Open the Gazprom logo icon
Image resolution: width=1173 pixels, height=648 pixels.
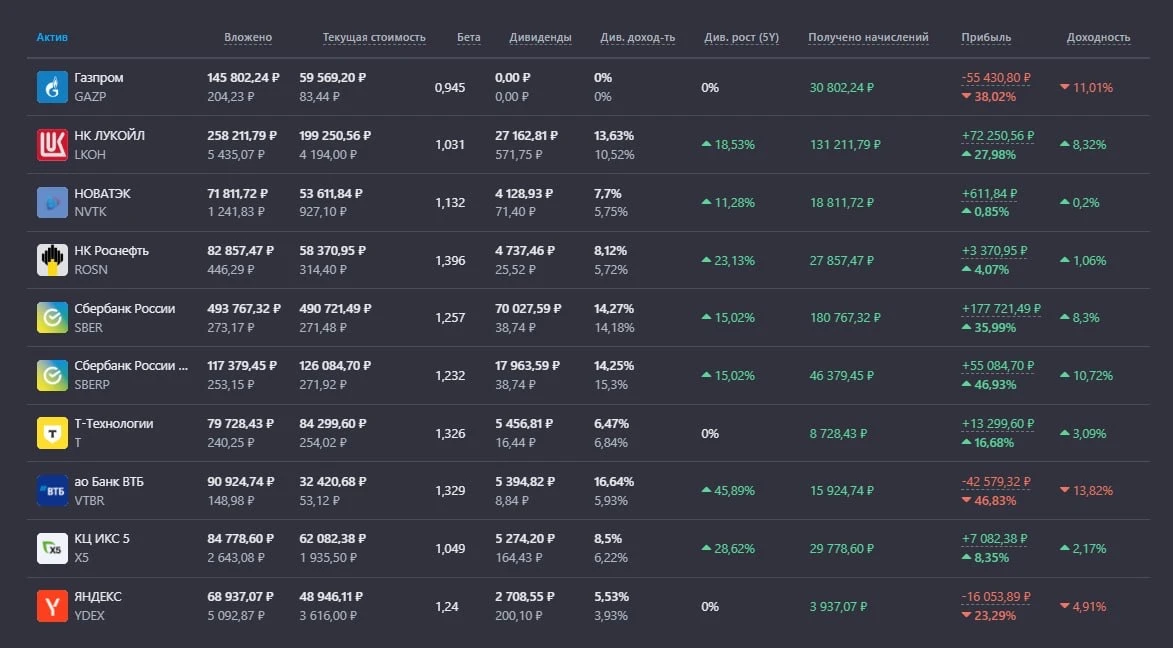(52, 87)
